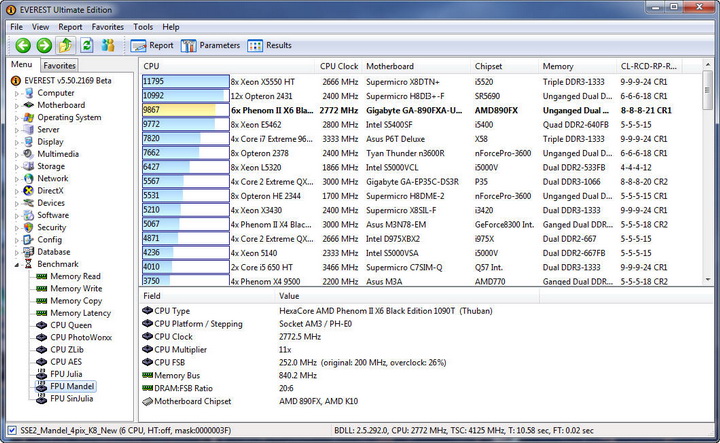Select the Security shield icon in tree

(x=29, y=227)
